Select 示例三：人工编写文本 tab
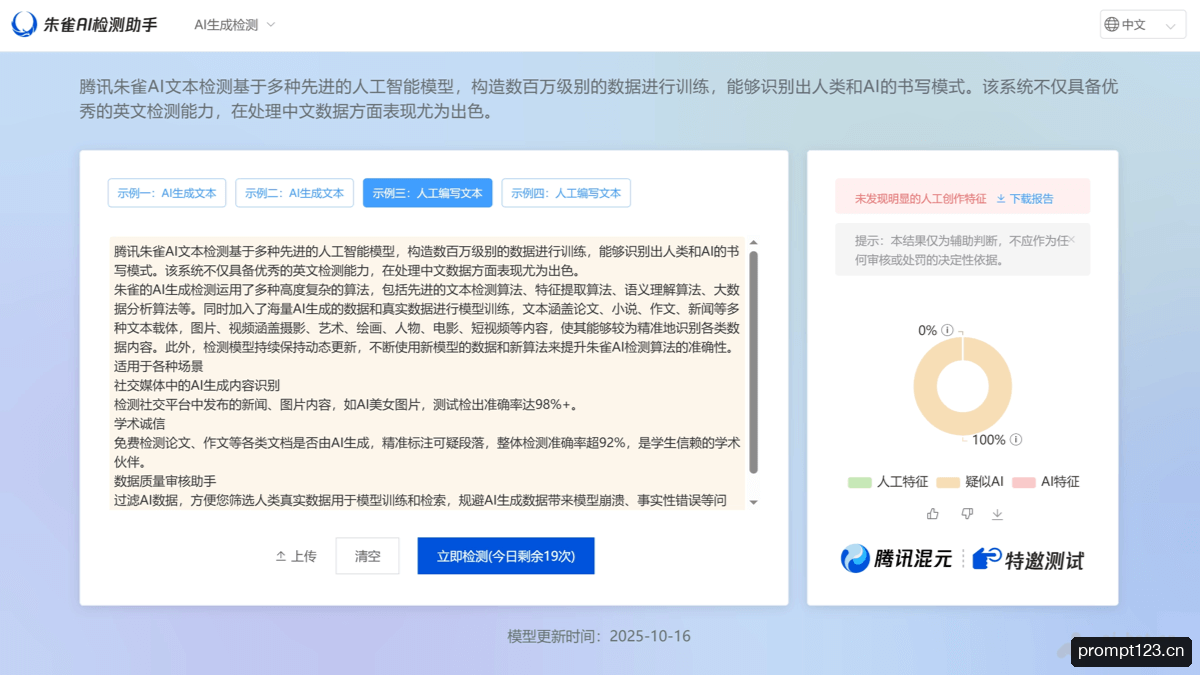 [x=427, y=193]
